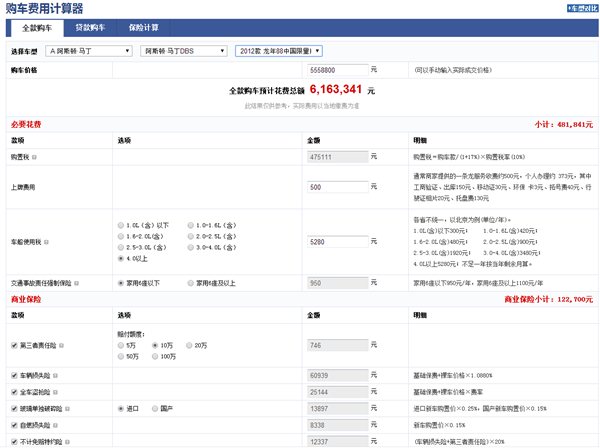Click the 上牌费用 amount field 500
This screenshot has height=448, width=600.
(x=338, y=187)
